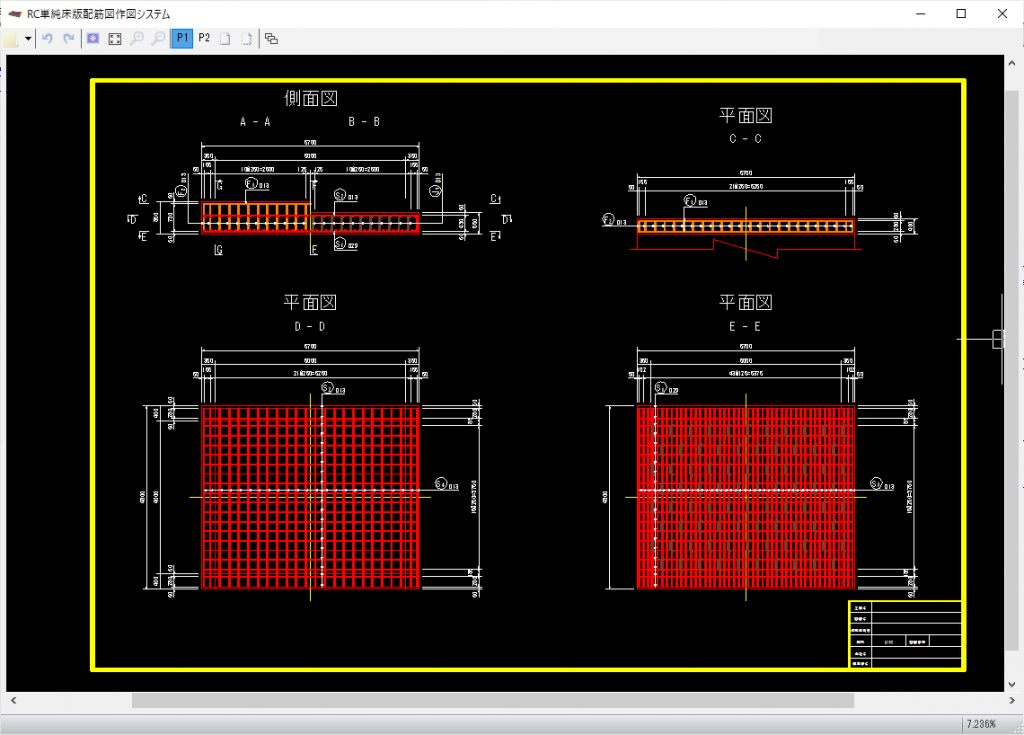Click the fit-to-window icon
The image size is (1024, 735).
pos(115,39)
